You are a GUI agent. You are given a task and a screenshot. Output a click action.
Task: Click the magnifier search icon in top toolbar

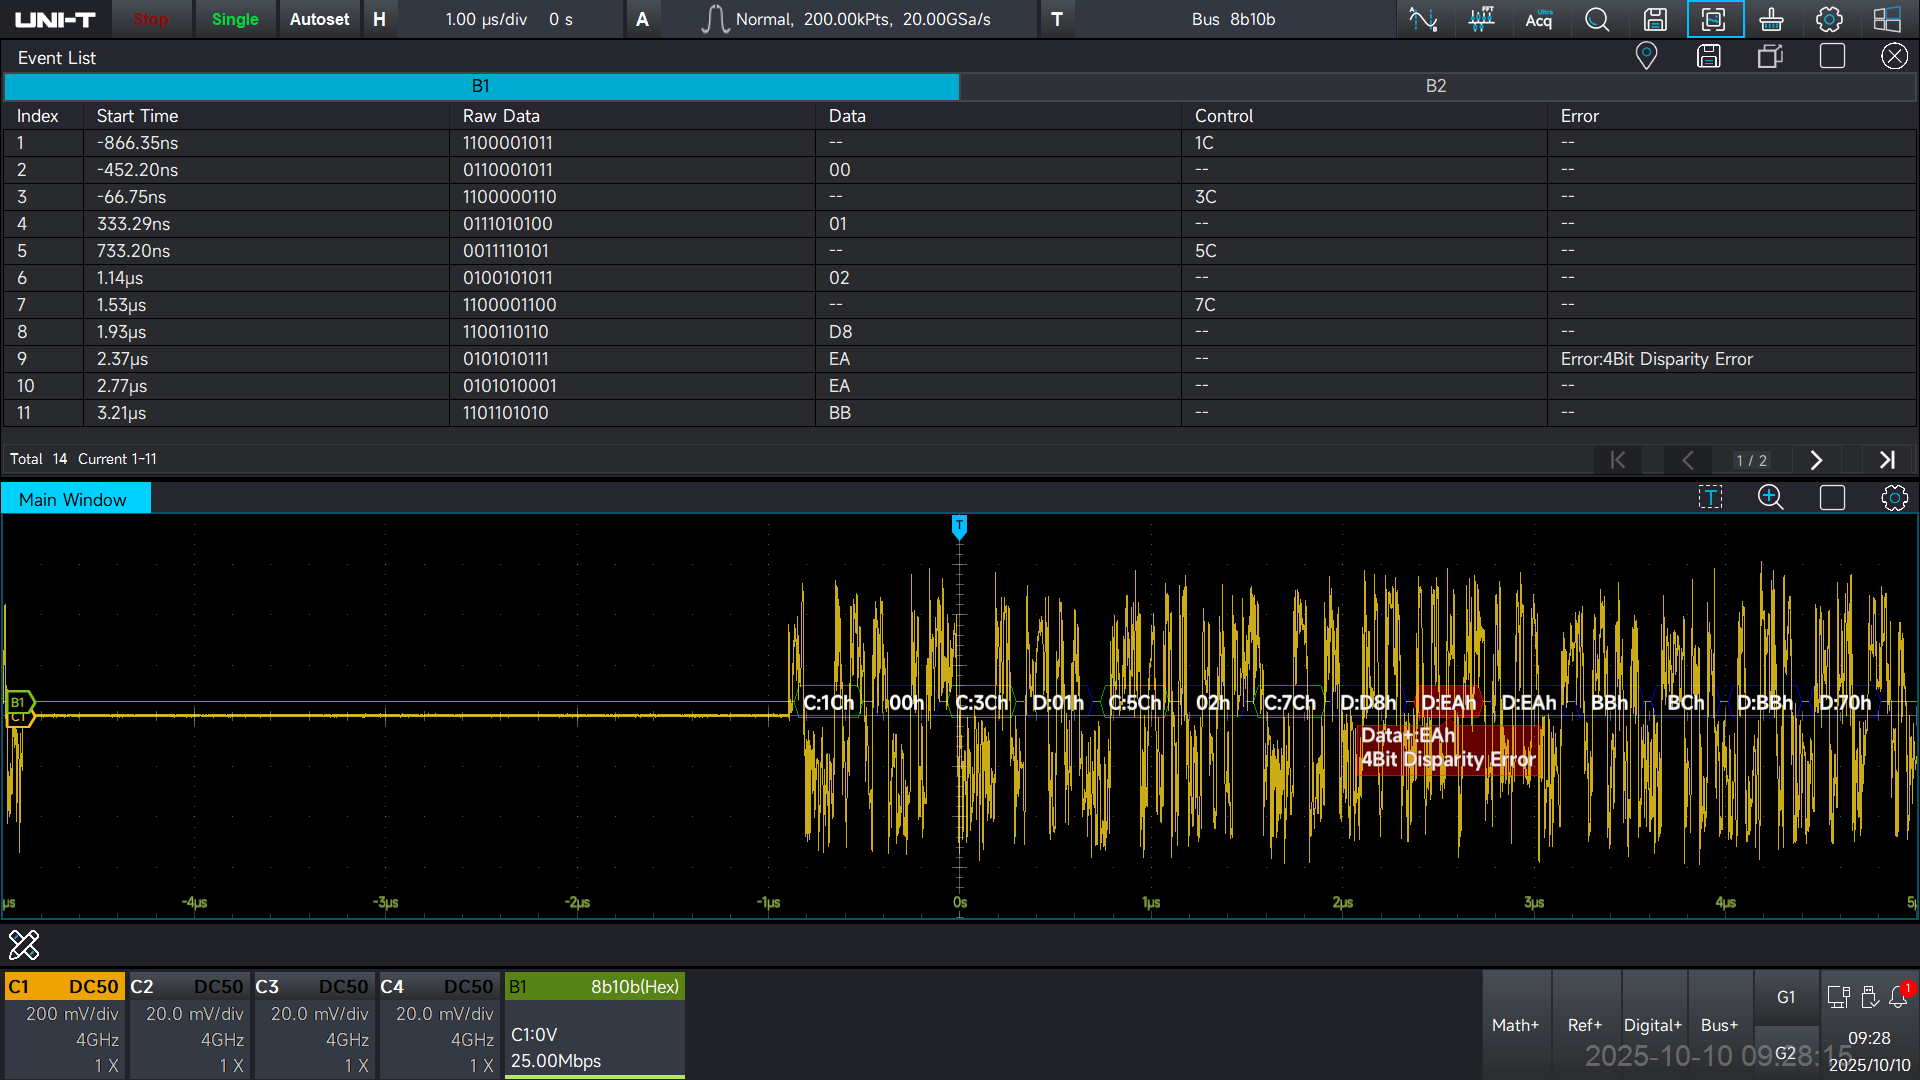(x=1597, y=19)
